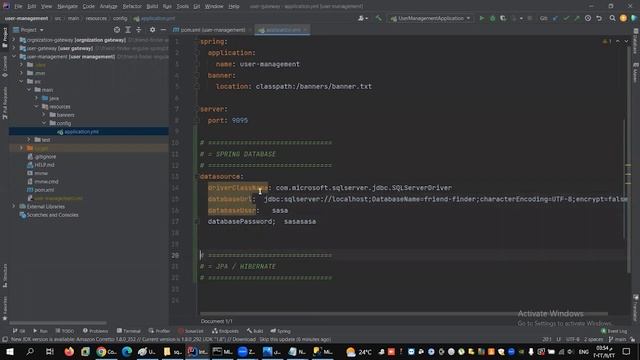640x360 pixels.
Task: Select Scratches and Consoles node
Action: [x=49, y=215]
